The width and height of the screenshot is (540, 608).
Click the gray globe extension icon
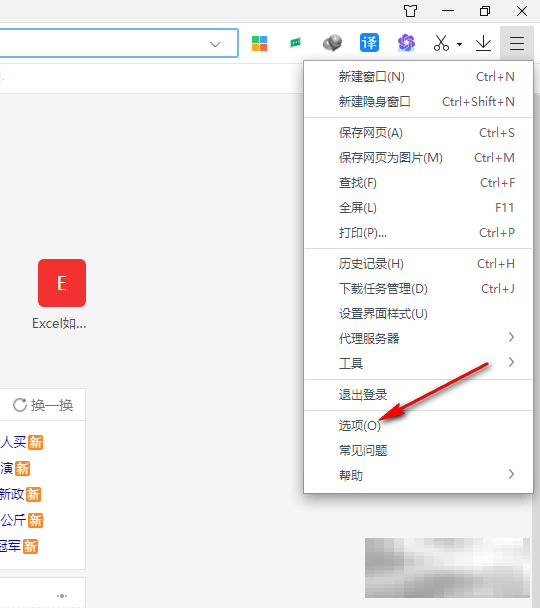click(x=332, y=43)
